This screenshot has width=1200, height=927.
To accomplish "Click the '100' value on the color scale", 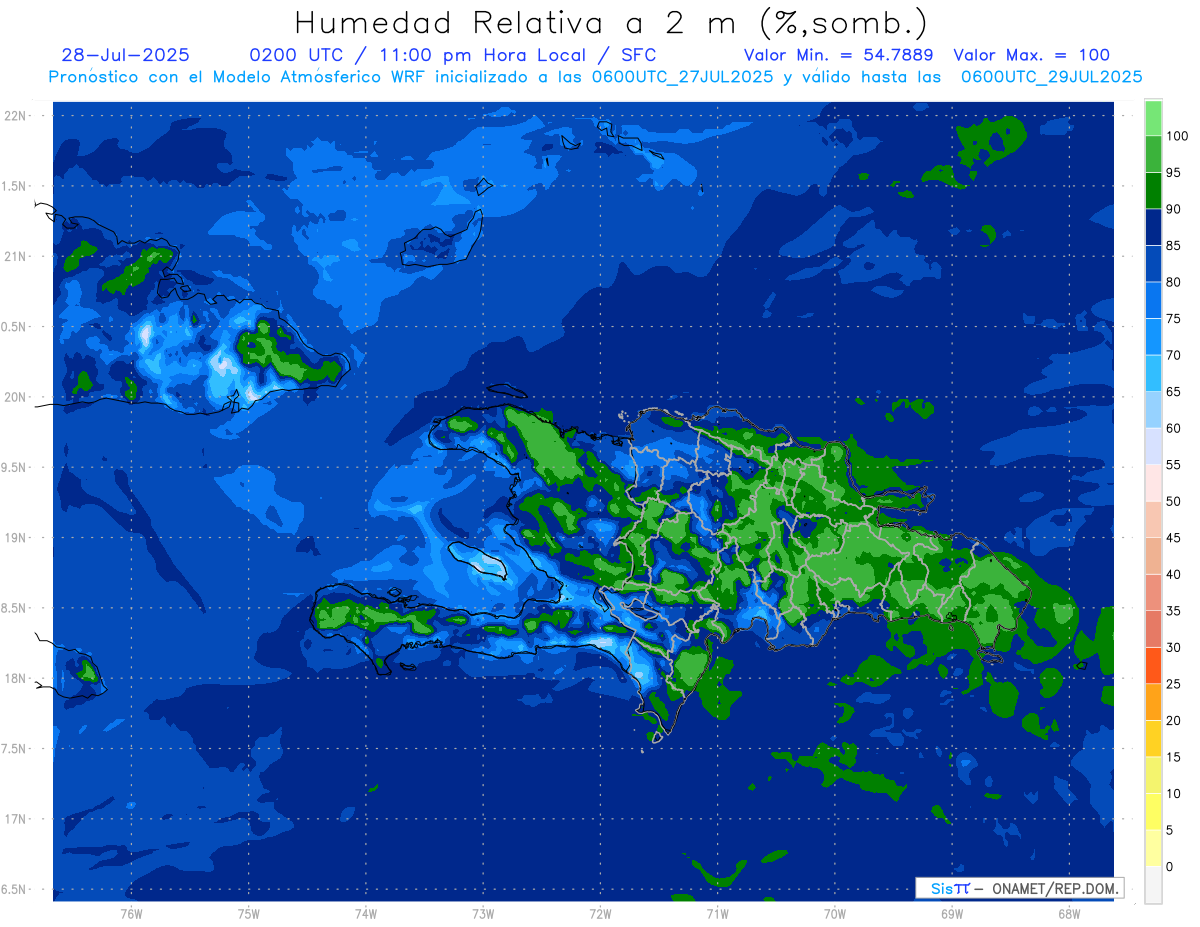I will [1176, 136].
